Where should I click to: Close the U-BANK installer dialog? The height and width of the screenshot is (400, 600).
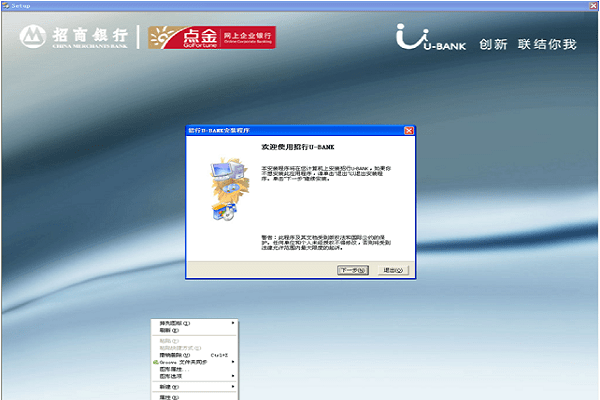click(x=409, y=131)
